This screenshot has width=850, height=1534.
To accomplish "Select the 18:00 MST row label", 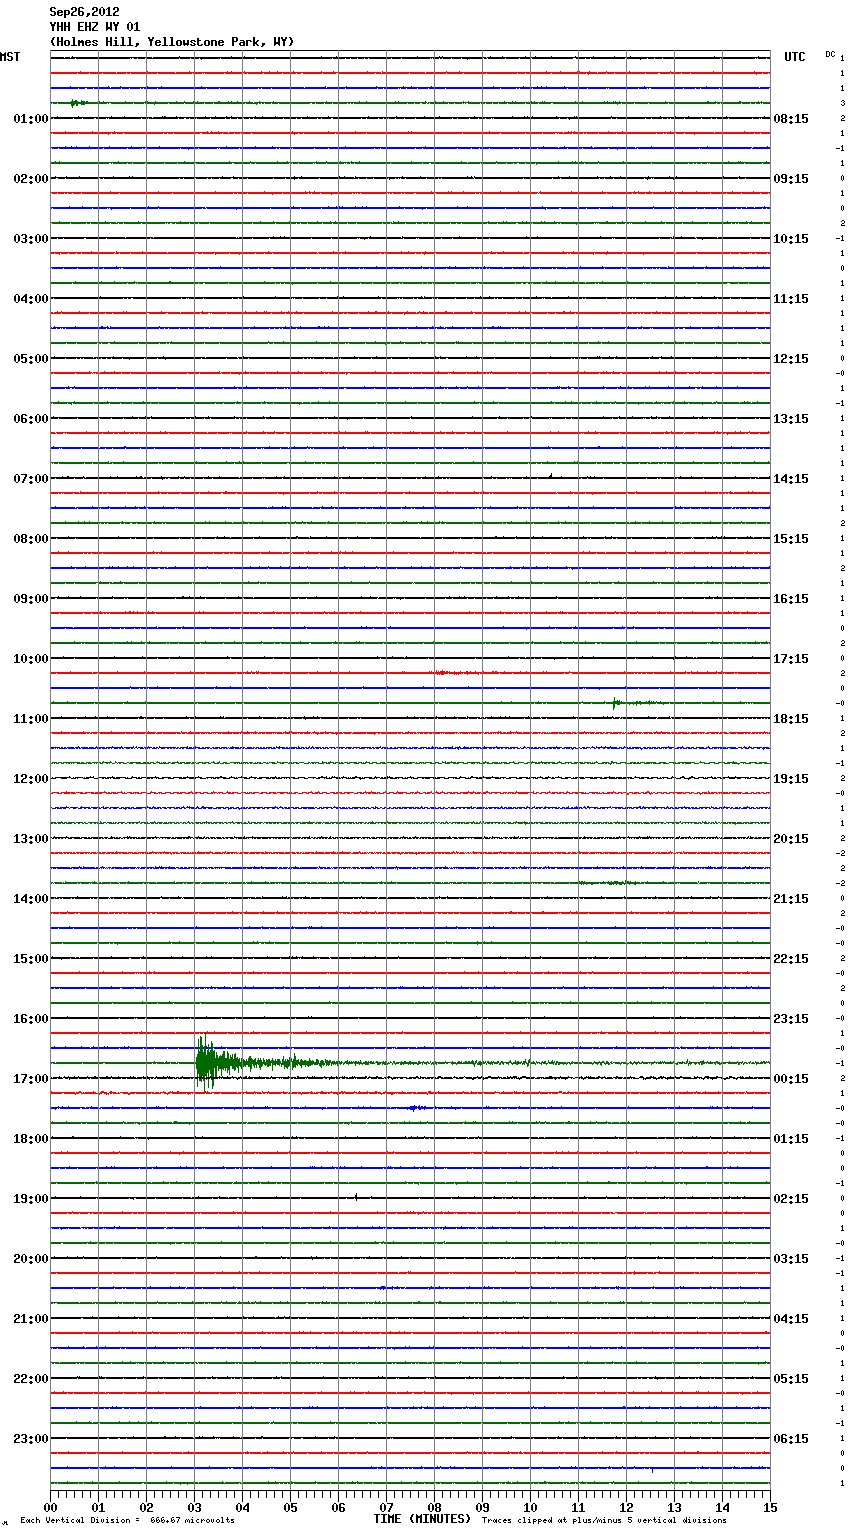I will [x=30, y=1139].
